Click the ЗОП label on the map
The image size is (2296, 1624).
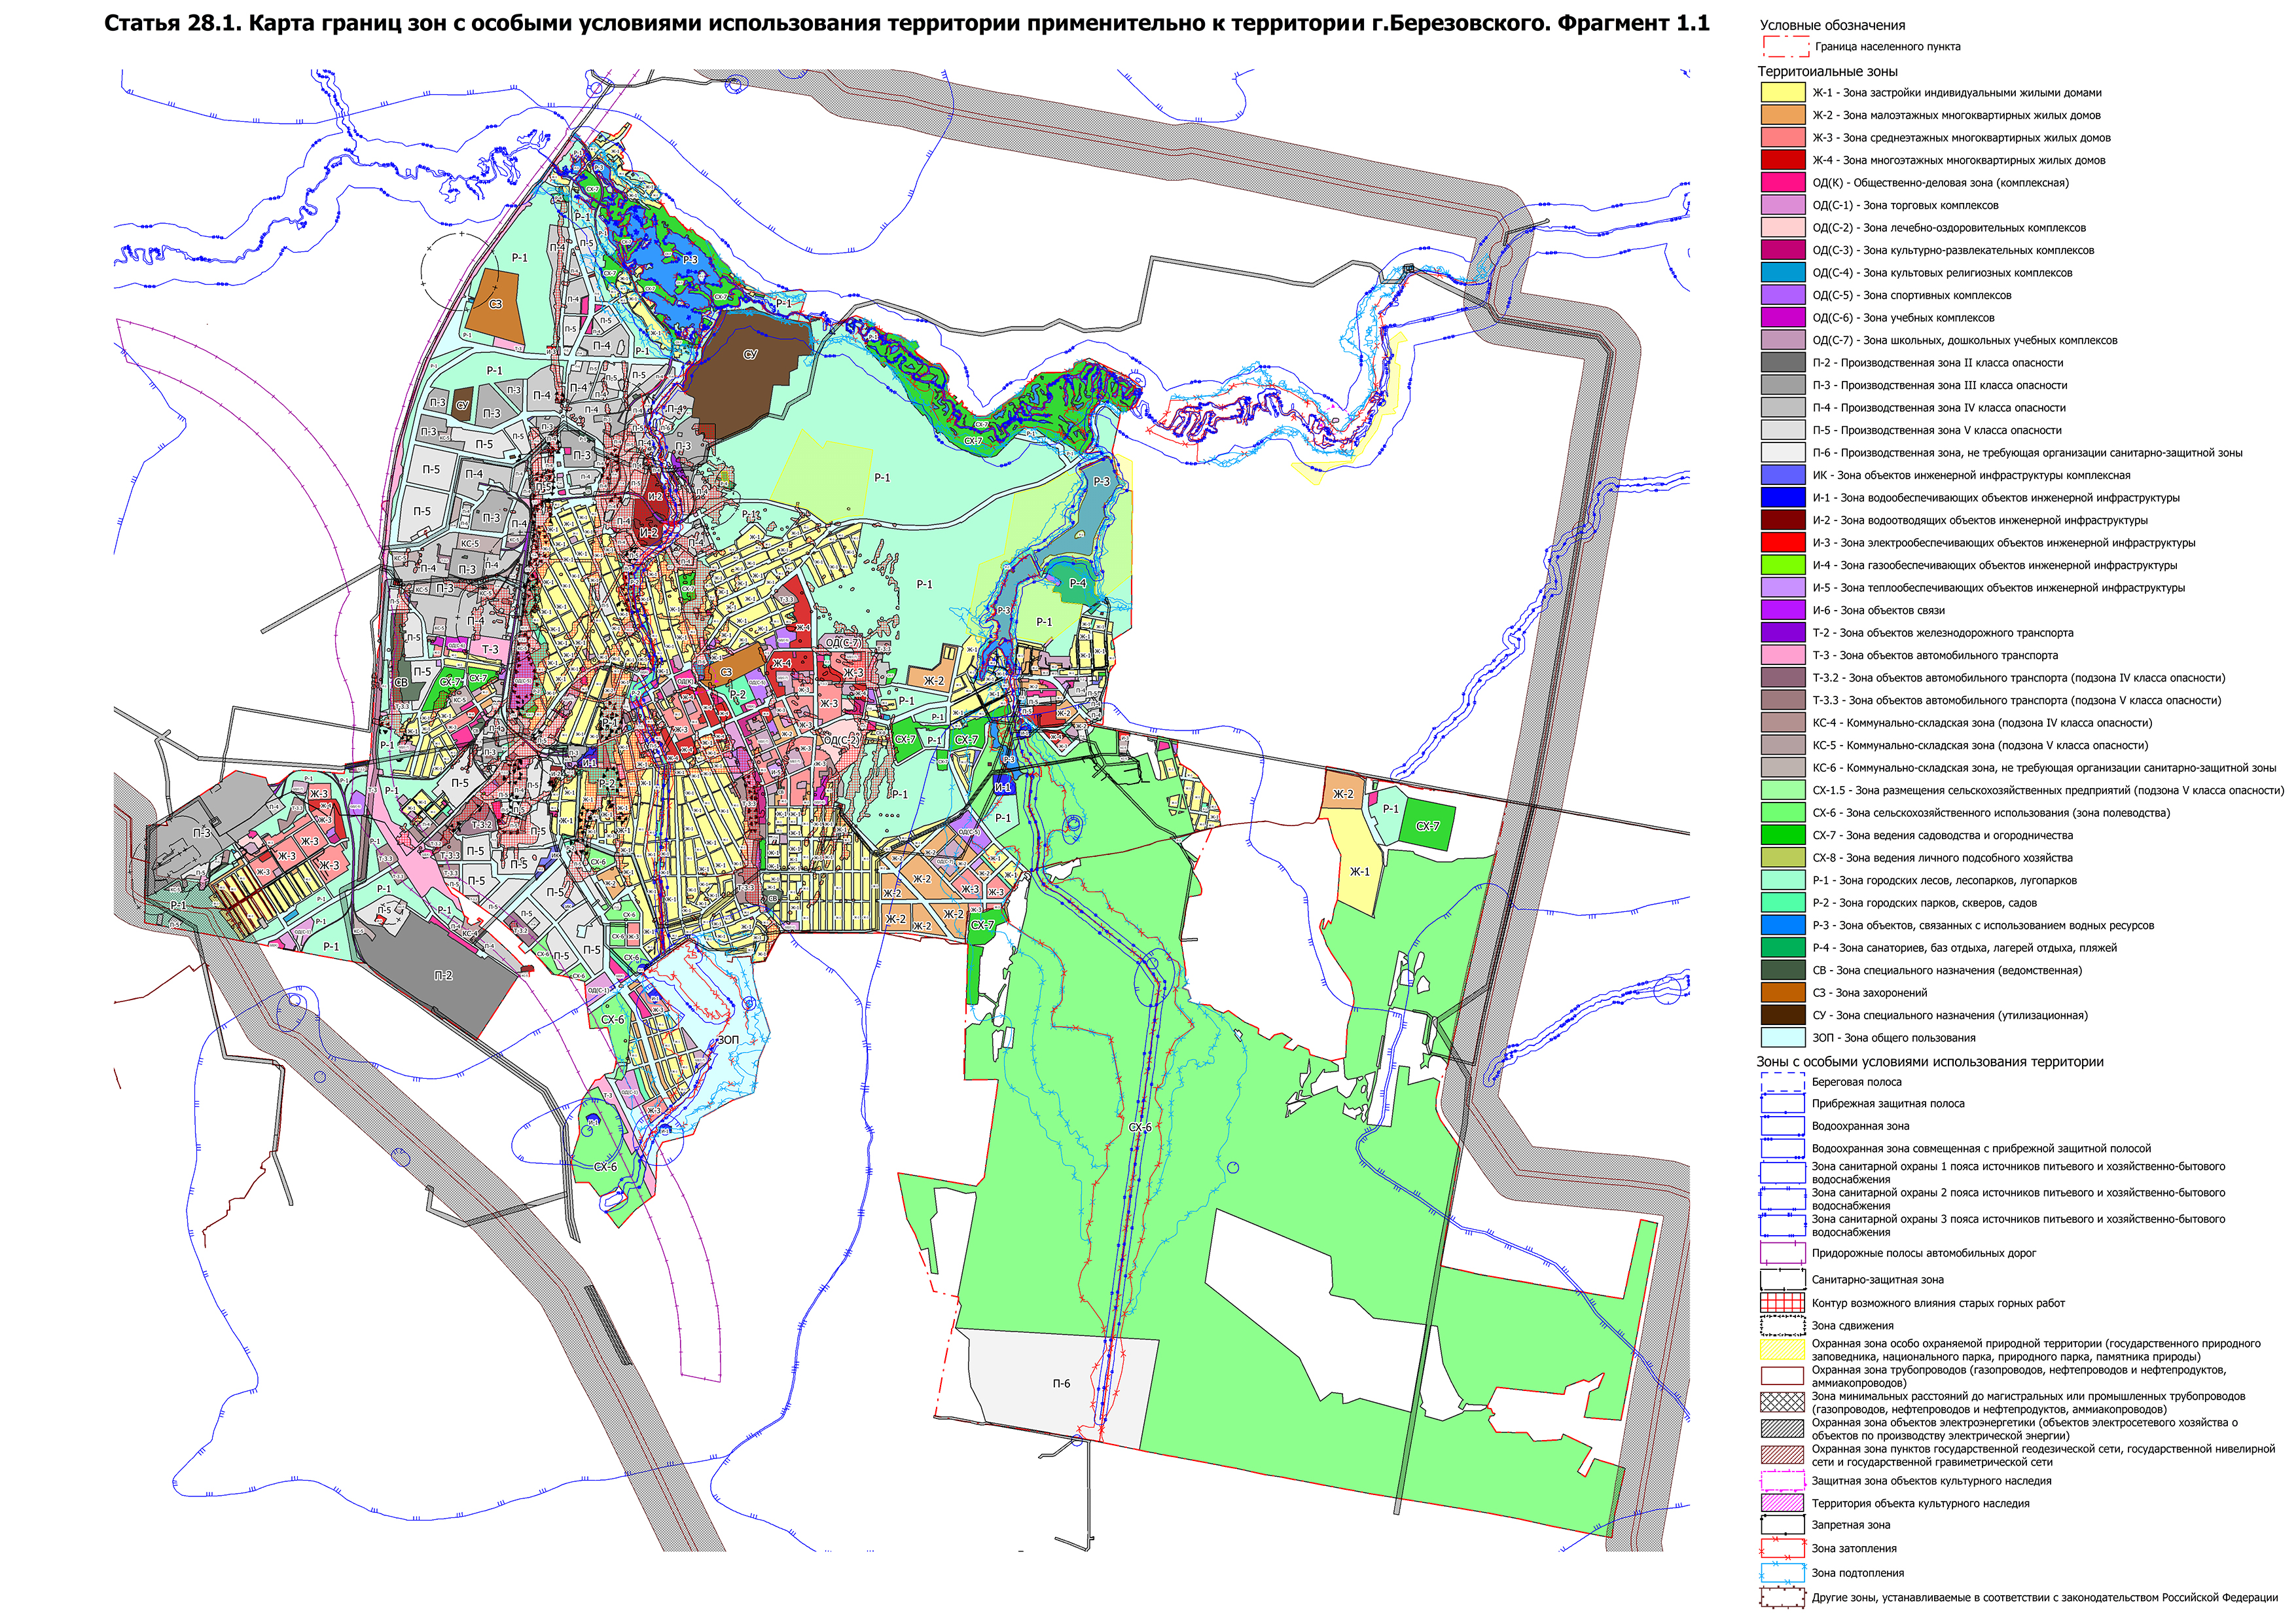[x=728, y=1040]
